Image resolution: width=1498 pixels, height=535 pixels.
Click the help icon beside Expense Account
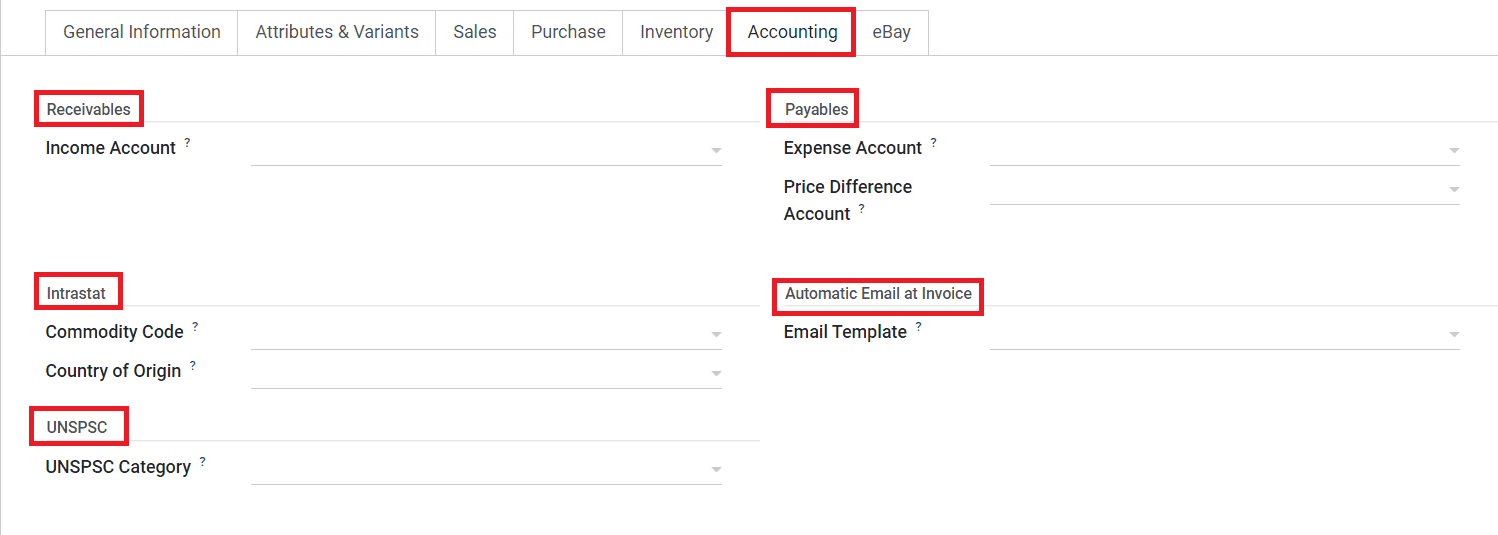pos(933,143)
